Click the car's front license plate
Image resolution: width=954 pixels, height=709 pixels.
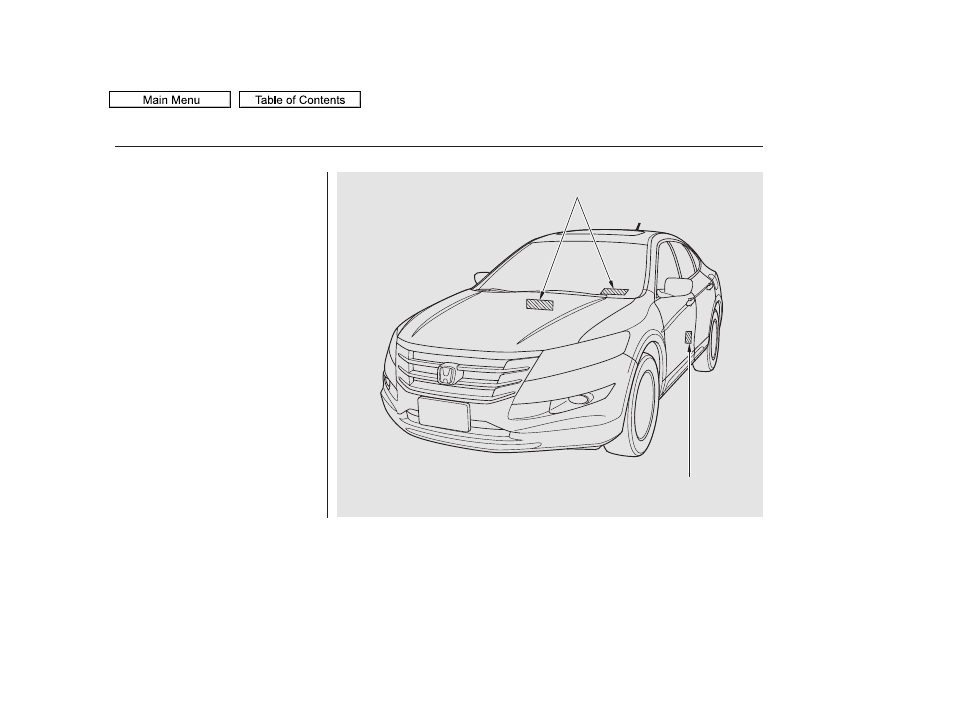point(444,414)
